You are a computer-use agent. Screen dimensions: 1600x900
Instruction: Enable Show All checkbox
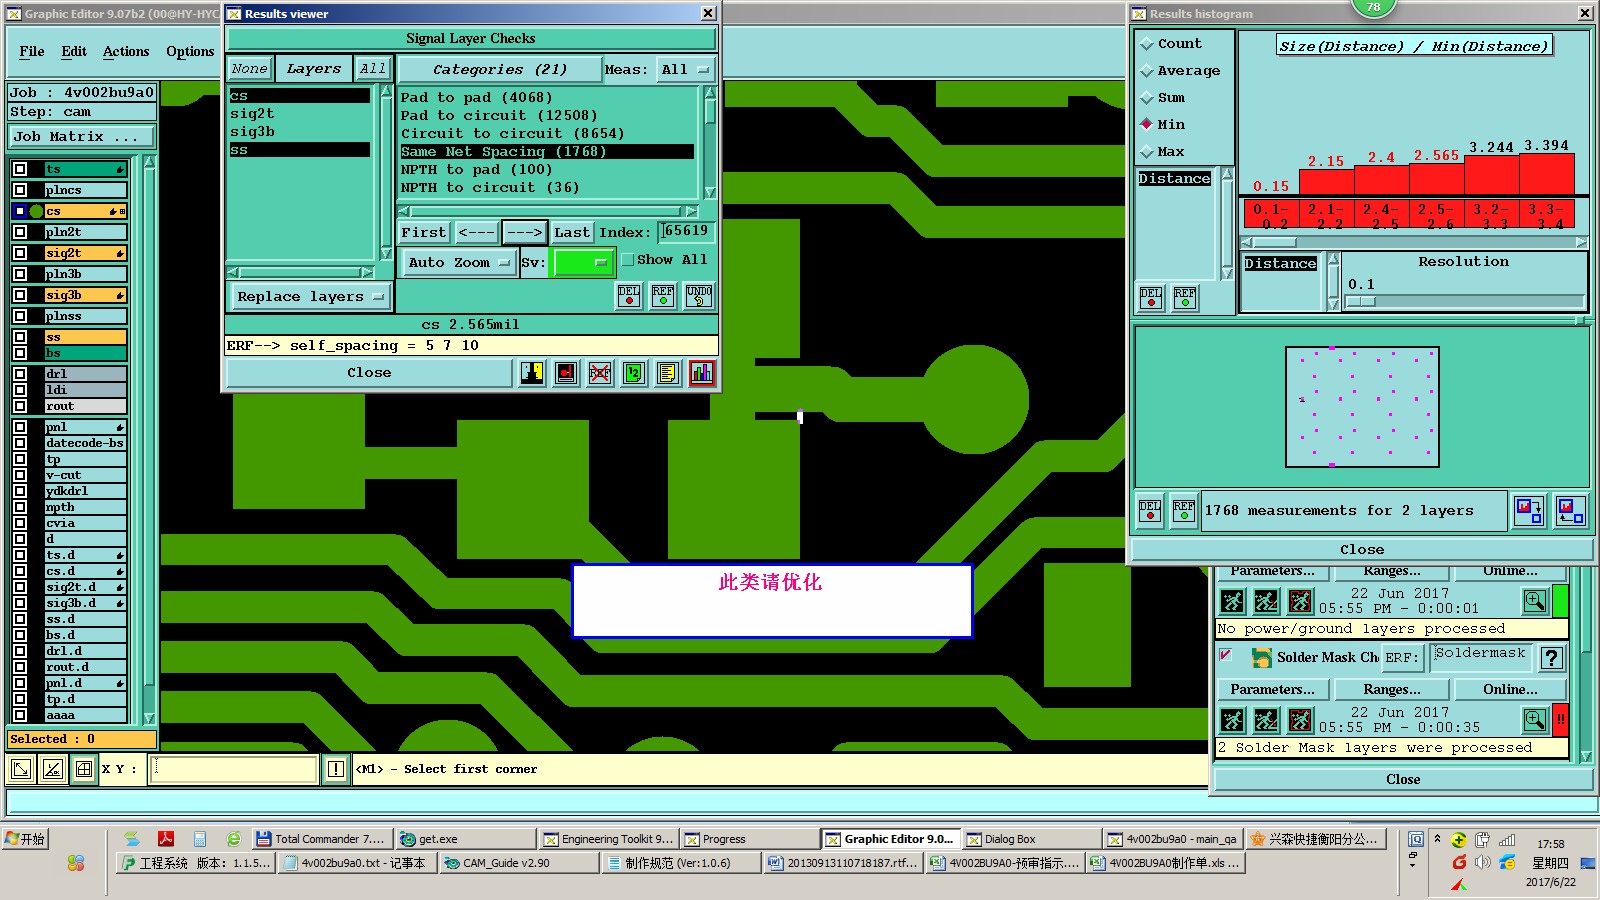pos(627,260)
